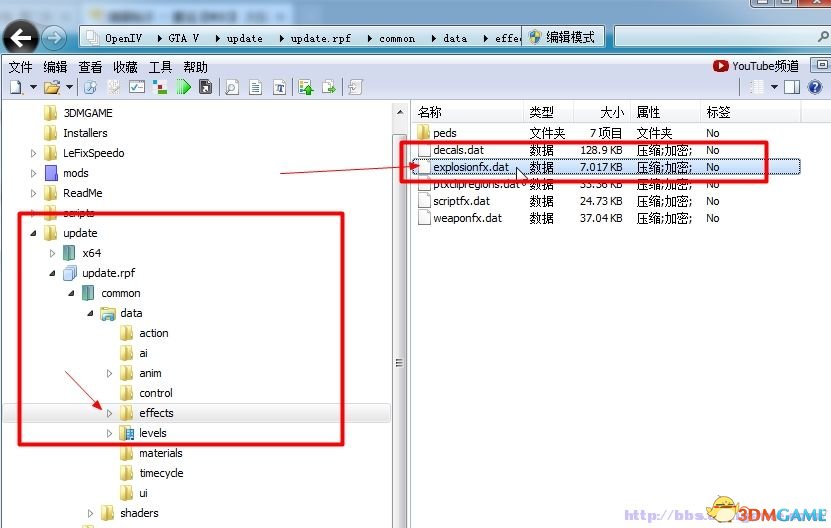Screen dimensions: 831x528
Task: Select the timecycle folder
Action: (x=161, y=473)
